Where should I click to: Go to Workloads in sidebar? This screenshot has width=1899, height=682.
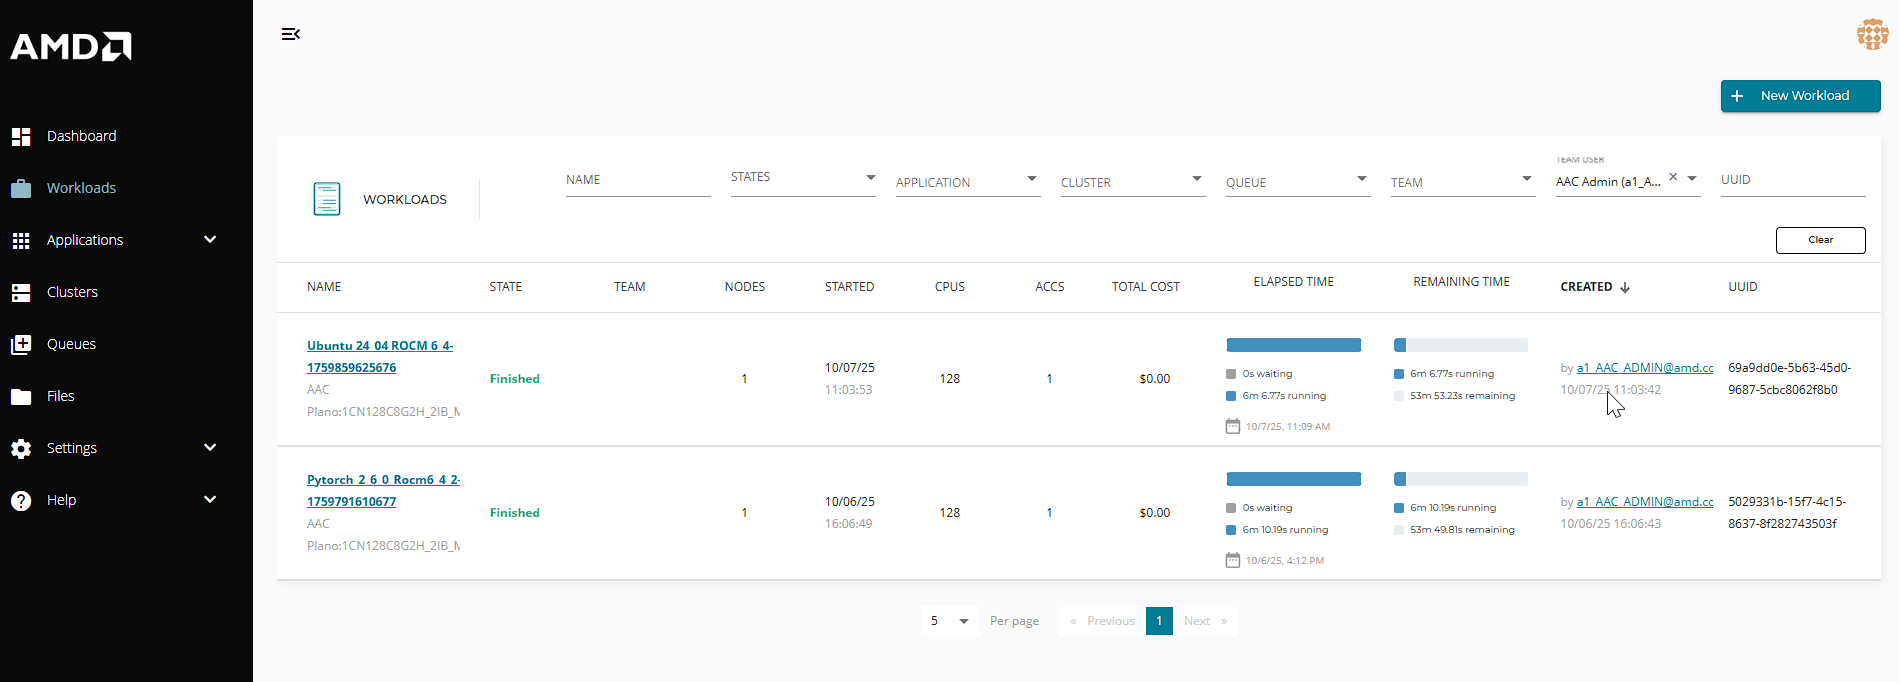click(81, 188)
